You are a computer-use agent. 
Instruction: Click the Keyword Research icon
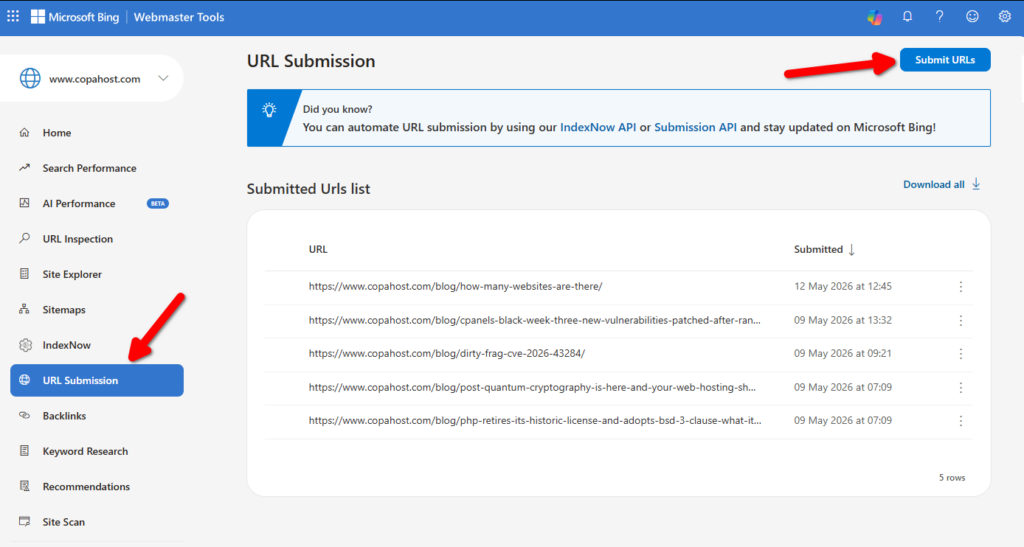click(x=24, y=450)
